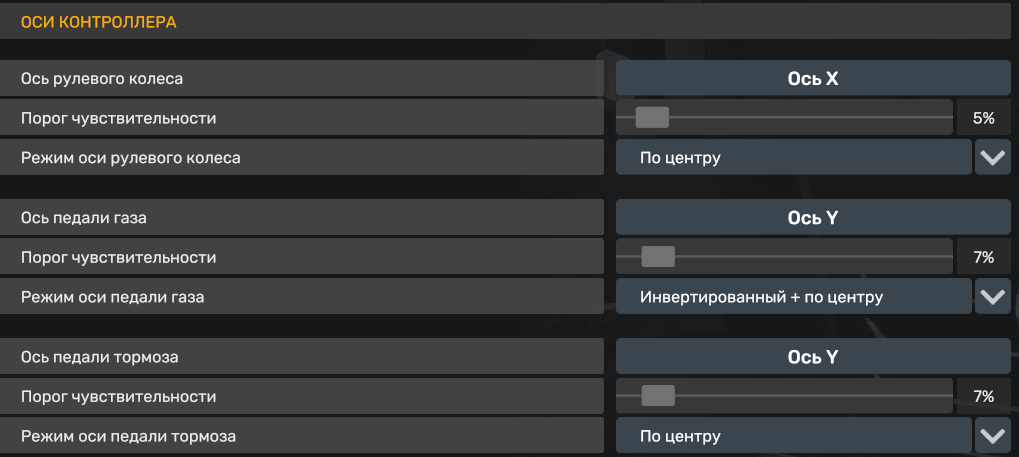The width and height of the screenshot is (1019, 457).
Task: Select the 'Ось педали газа' row label
Action: (x=302, y=218)
